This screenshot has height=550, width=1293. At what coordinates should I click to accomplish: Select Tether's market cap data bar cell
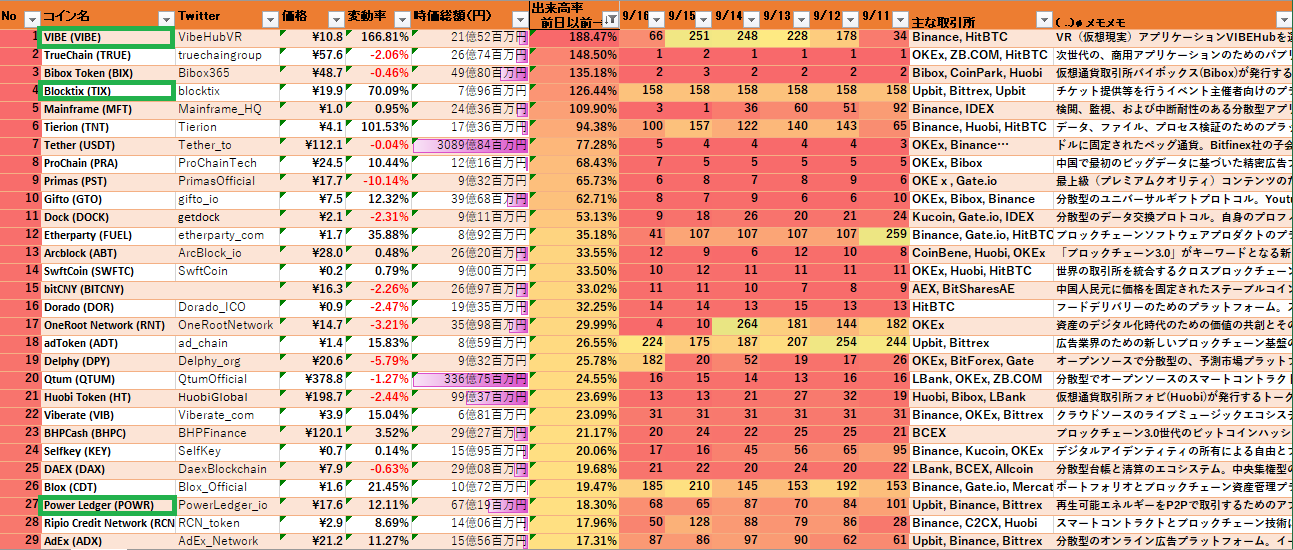click(x=470, y=145)
